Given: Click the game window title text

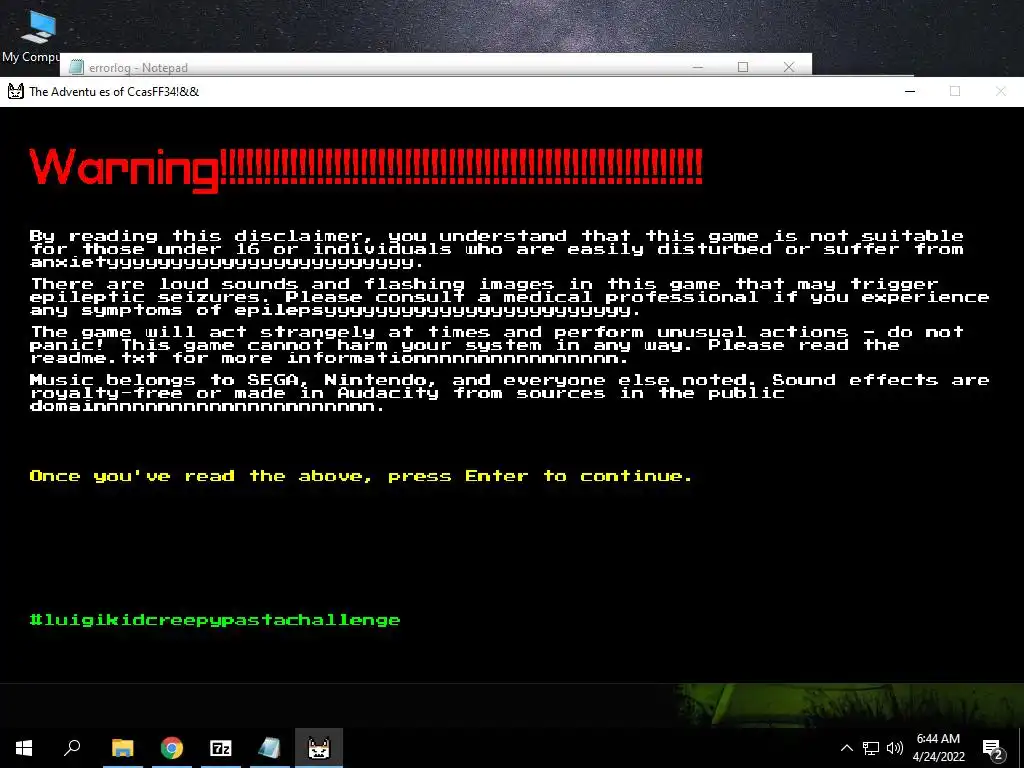Looking at the screenshot, I should (x=114, y=91).
